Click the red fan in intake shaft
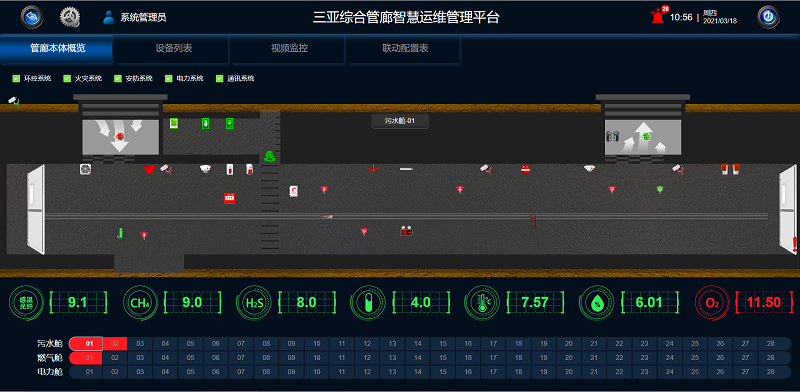Screen dimensions: 800x392 click(120, 136)
